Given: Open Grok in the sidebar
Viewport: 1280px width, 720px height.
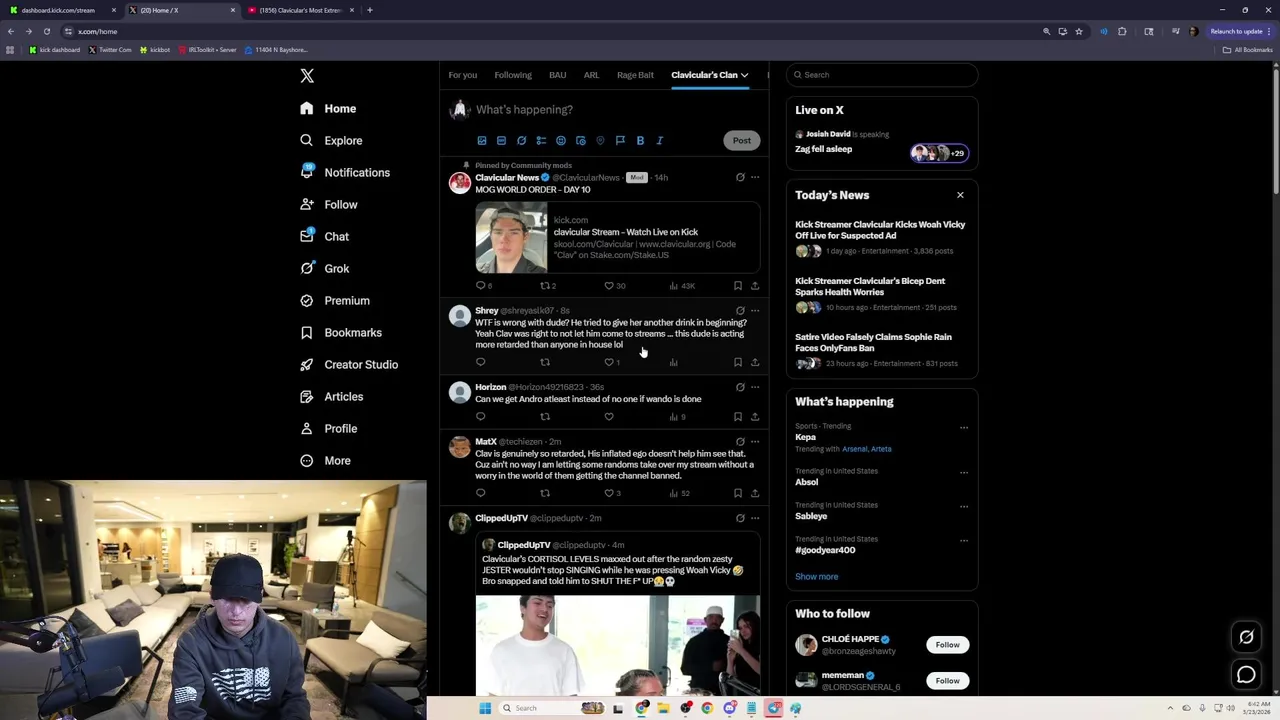Looking at the screenshot, I should (x=324, y=268).
